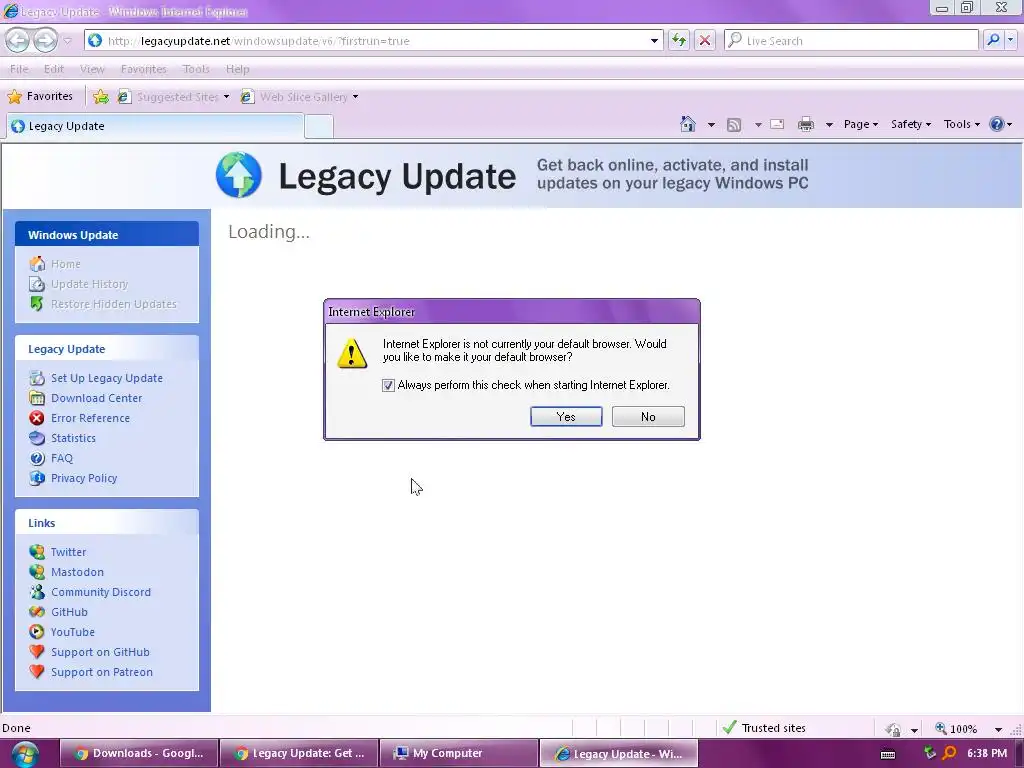
Task: Open Favorites star button
Action: [x=40, y=96]
